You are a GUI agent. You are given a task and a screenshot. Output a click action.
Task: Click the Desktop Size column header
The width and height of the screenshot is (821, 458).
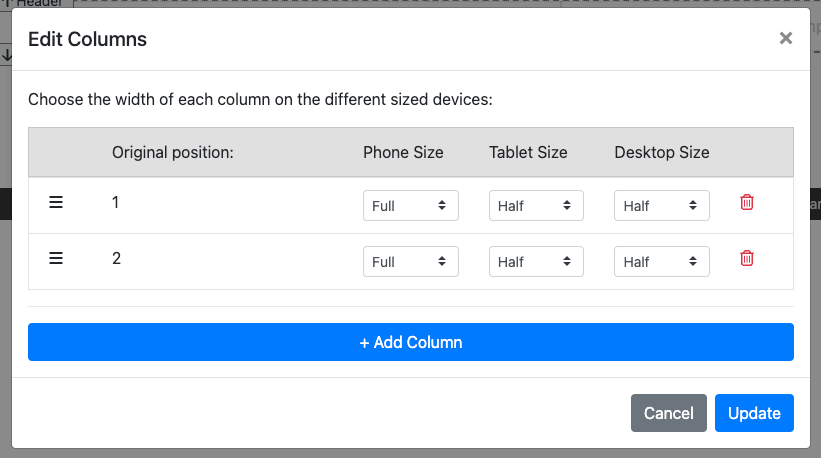(x=661, y=153)
